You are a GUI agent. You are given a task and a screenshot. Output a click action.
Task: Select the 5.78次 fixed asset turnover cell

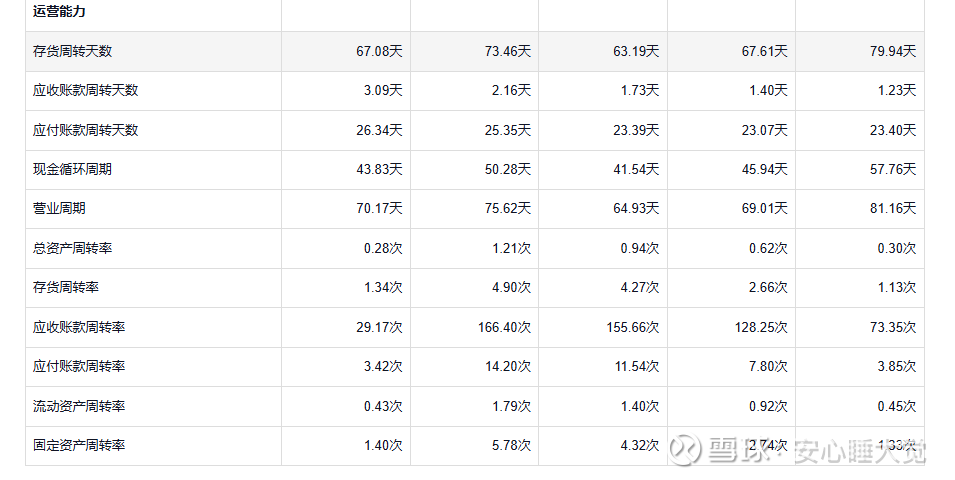click(x=512, y=445)
